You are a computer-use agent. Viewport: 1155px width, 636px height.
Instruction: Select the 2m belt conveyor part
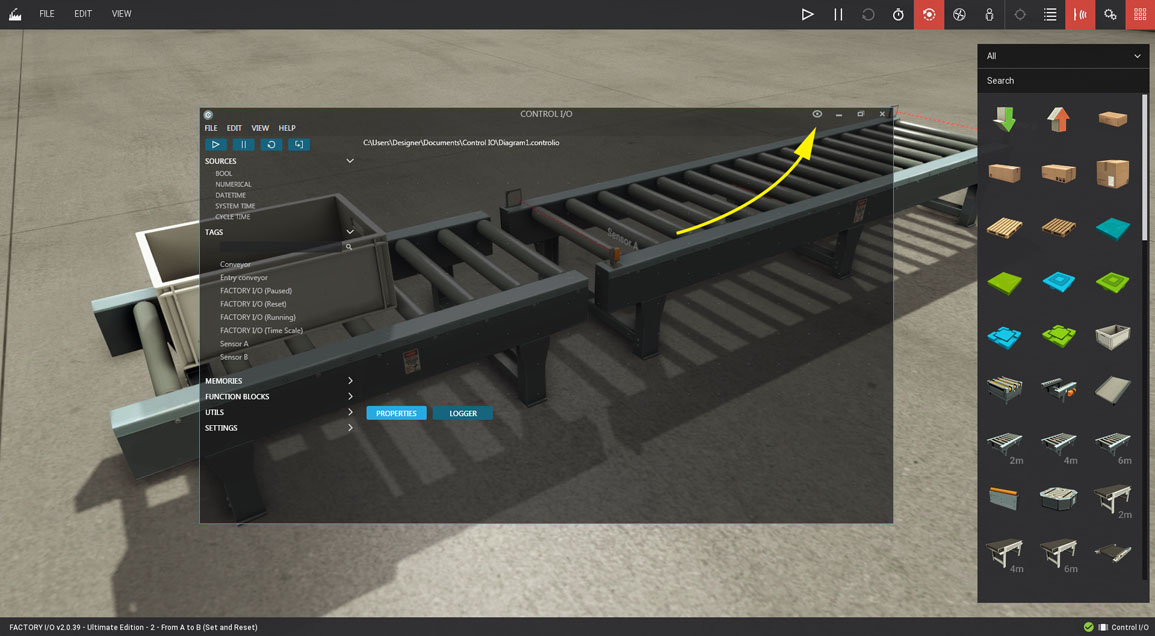click(x=1113, y=501)
